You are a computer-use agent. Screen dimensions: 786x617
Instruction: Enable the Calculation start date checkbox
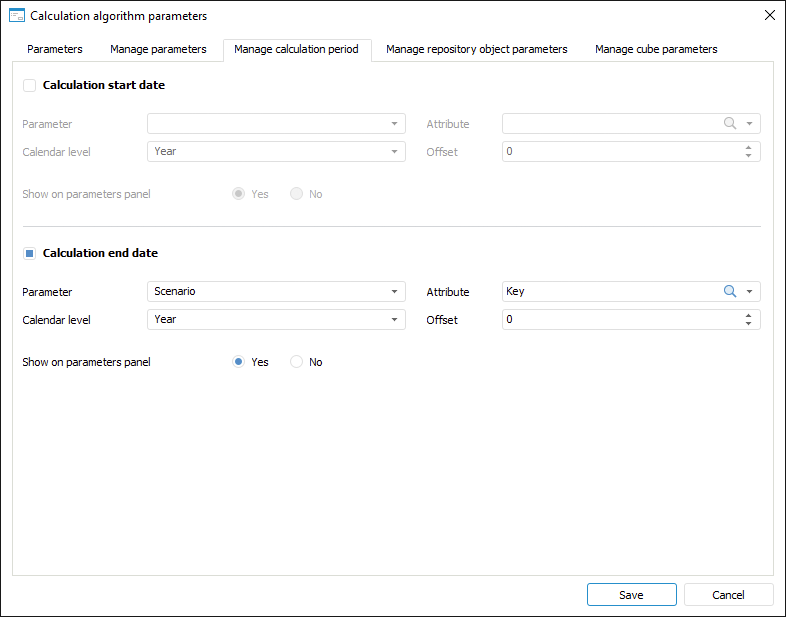coord(30,86)
